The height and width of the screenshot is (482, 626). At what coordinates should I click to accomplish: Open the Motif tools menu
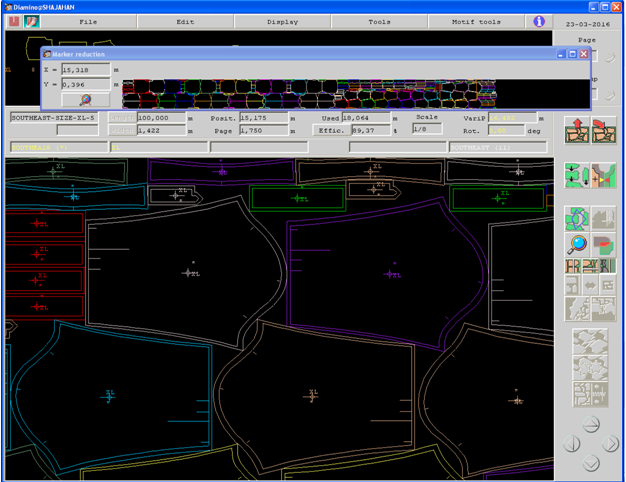tap(476, 20)
